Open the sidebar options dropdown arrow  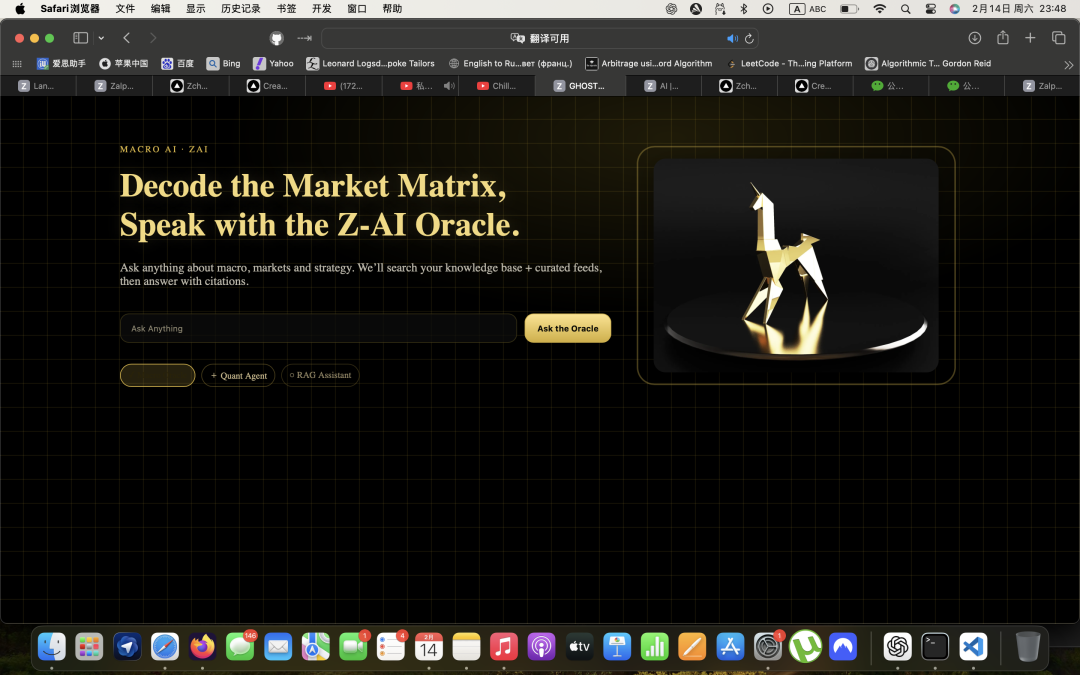pos(101,38)
